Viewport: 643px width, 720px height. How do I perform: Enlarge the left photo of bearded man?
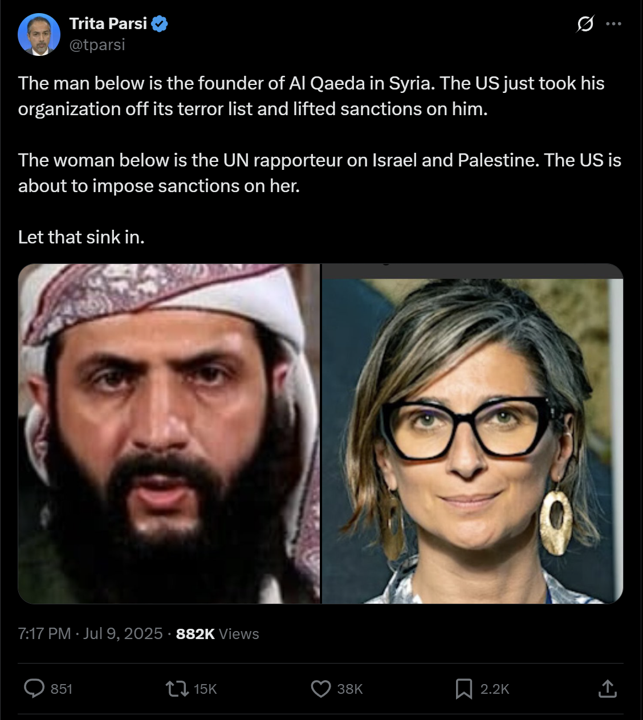tap(169, 433)
